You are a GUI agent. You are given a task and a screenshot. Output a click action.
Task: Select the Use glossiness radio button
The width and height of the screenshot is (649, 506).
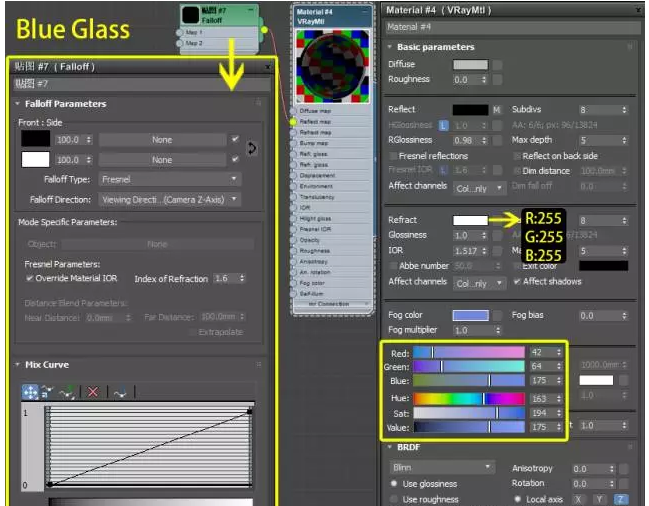tap(394, 484)
